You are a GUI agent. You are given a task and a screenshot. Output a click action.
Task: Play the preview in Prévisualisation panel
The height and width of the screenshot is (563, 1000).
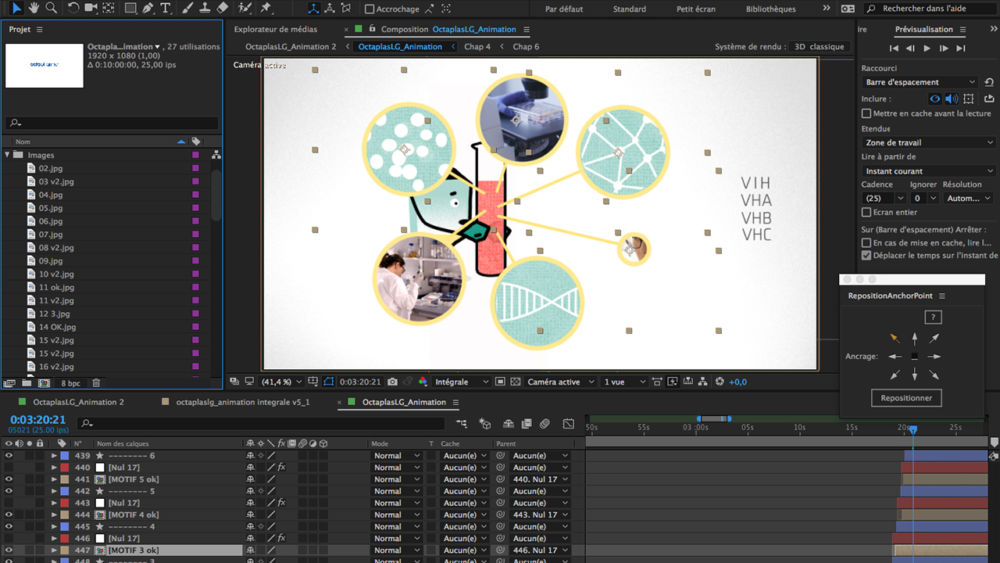coord(927,48)
